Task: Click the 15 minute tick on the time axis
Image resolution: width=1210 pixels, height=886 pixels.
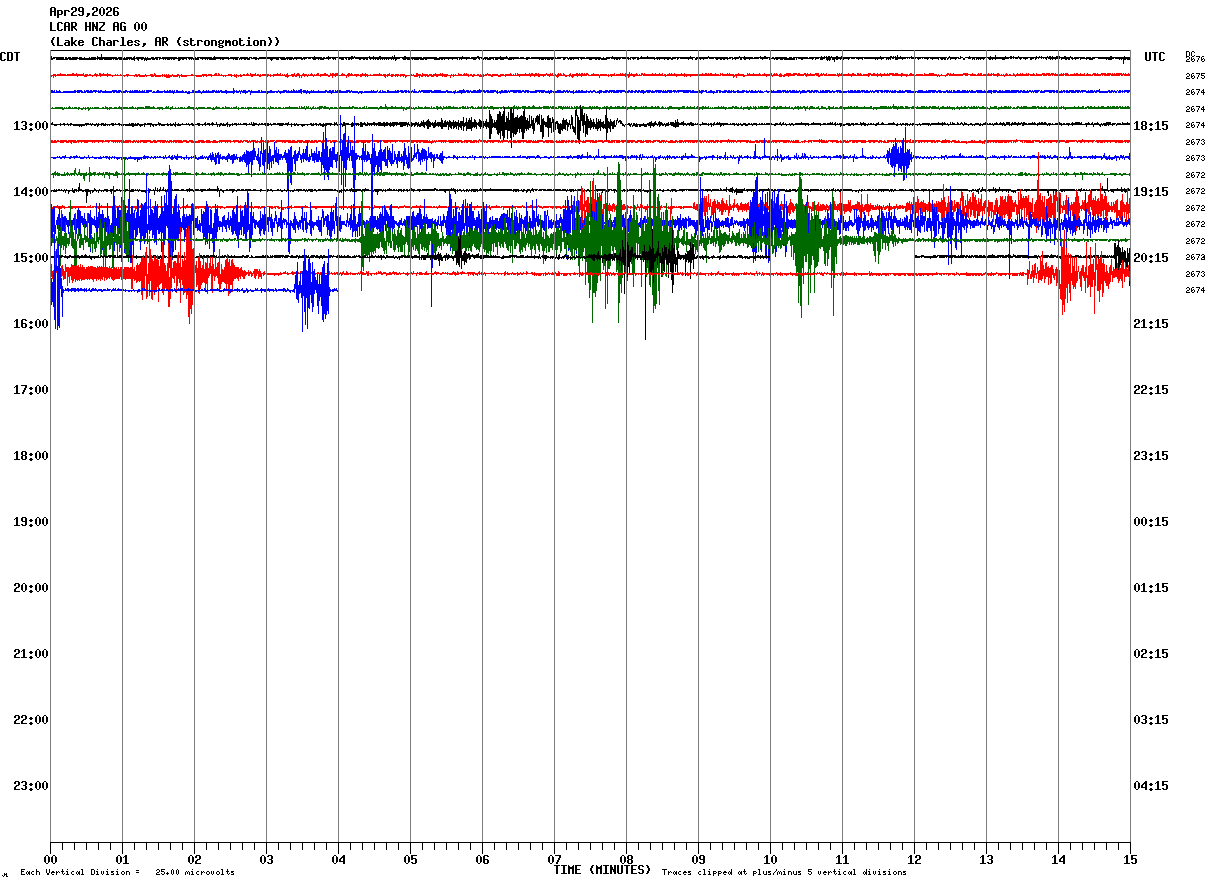Action: pos(1129,859)
